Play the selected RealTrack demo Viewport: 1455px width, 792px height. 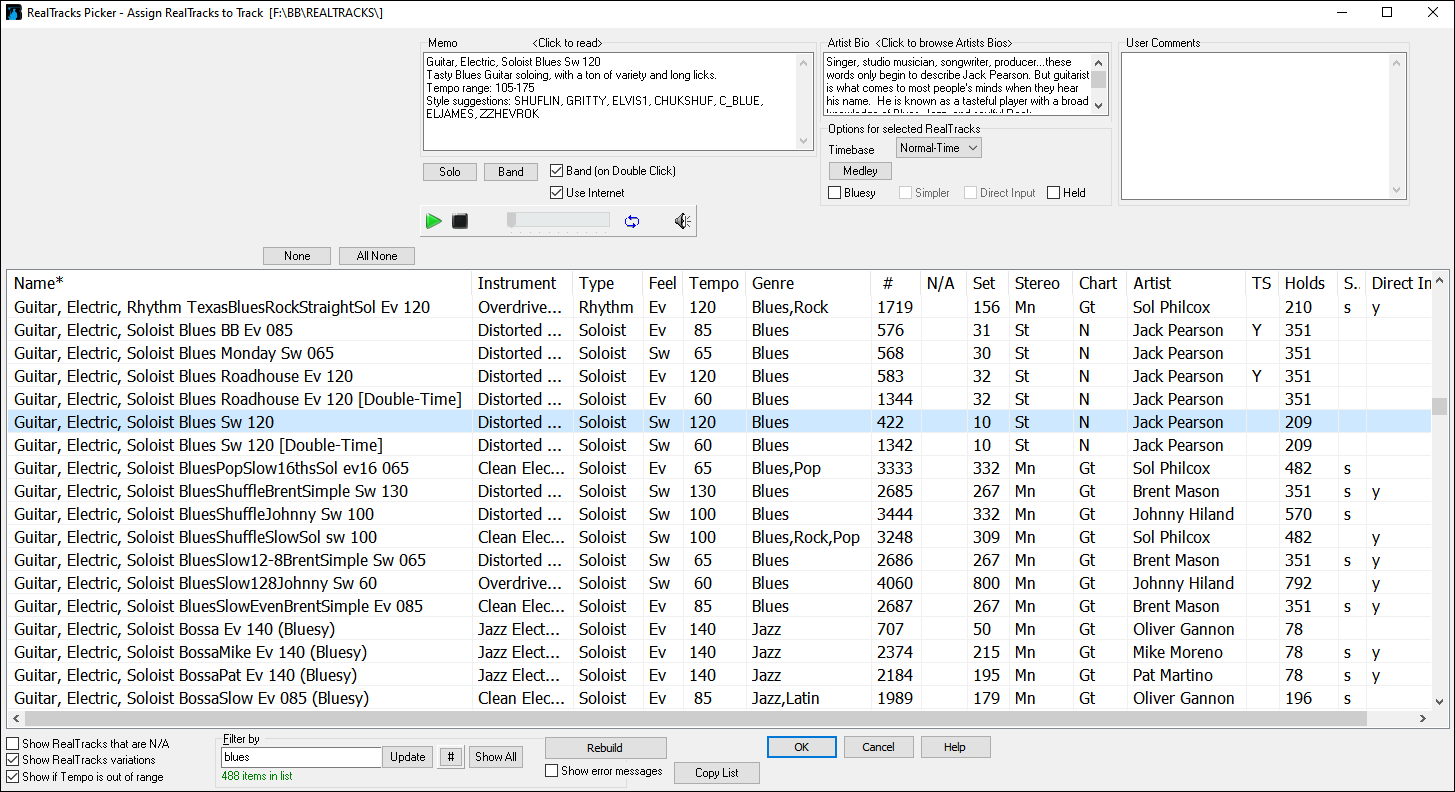433,221
